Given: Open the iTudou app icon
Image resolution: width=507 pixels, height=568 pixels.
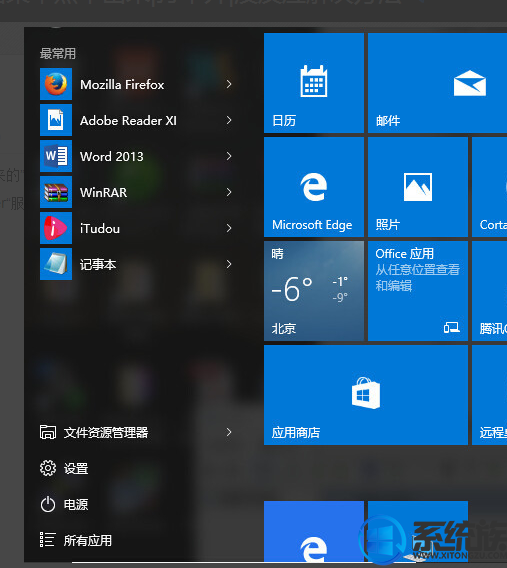Looking at the screenshot, I should point(56,228).
